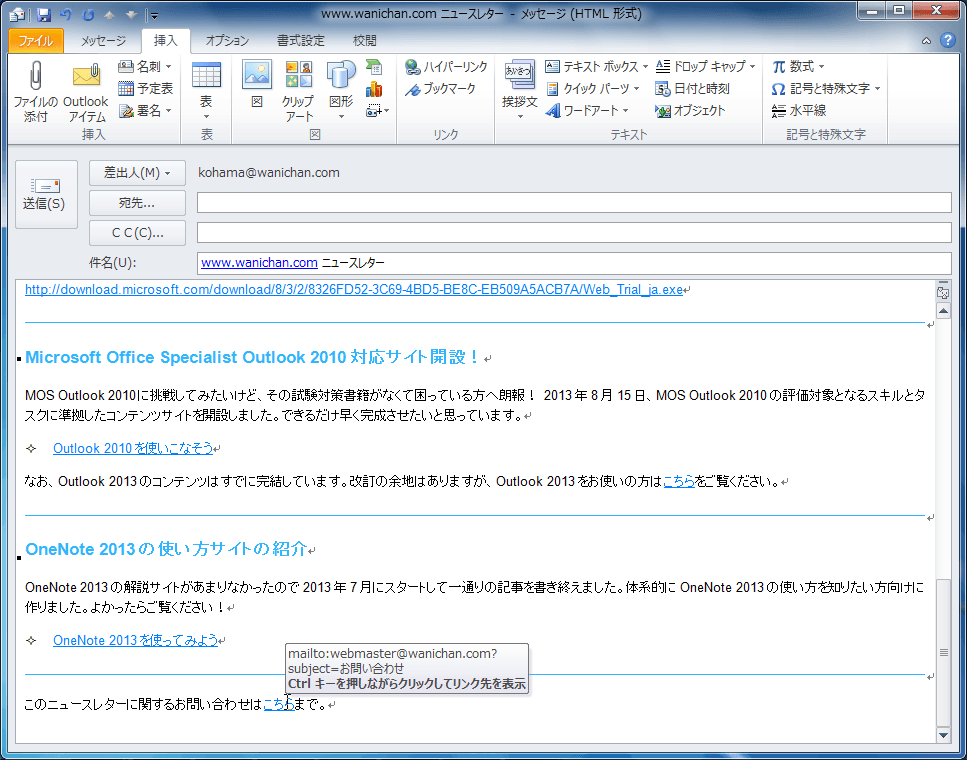Click the Redo icon in title bar
Image resolution: width=967 pixels, height=760 pixels.
[x=89, y=14]
